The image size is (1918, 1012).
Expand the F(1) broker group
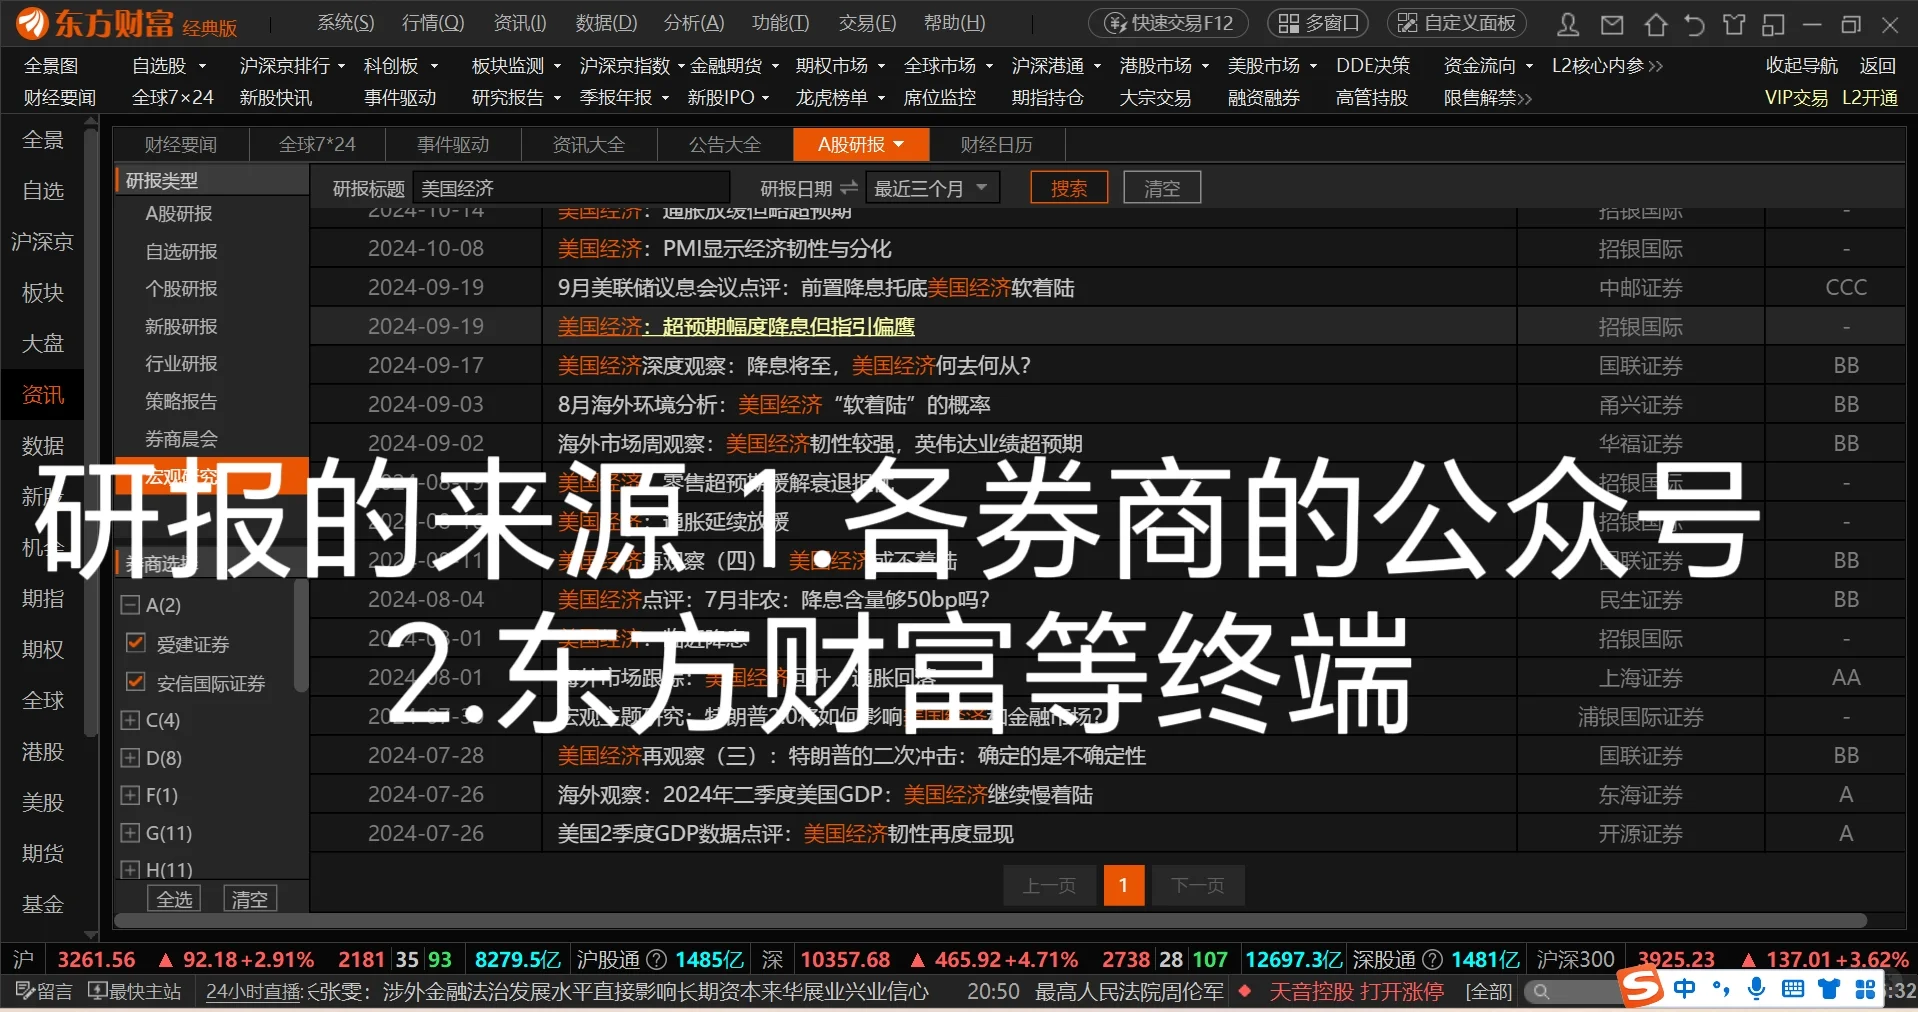(x=130, y=796)
